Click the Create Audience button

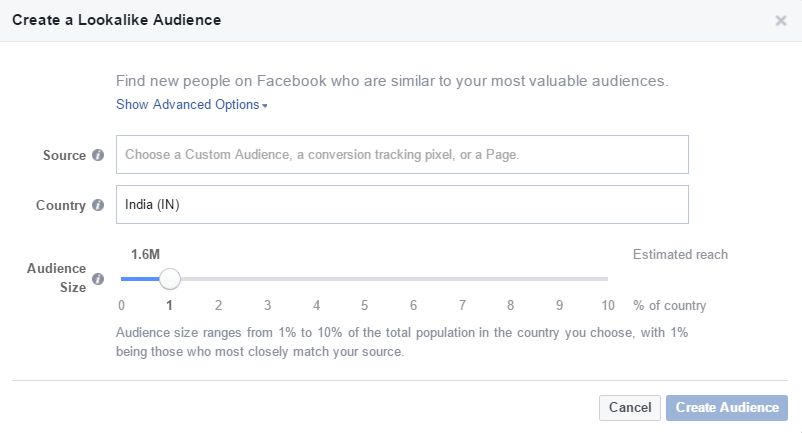(x=727, y=407)
